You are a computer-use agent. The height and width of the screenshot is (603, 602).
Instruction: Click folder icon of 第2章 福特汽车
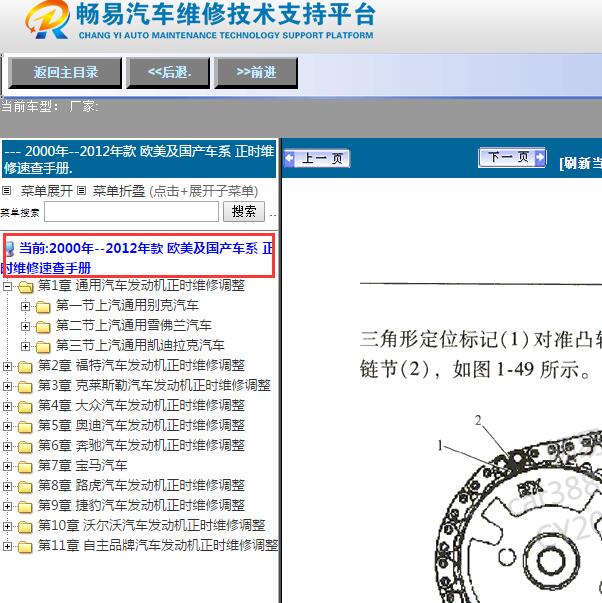[25, 367]
